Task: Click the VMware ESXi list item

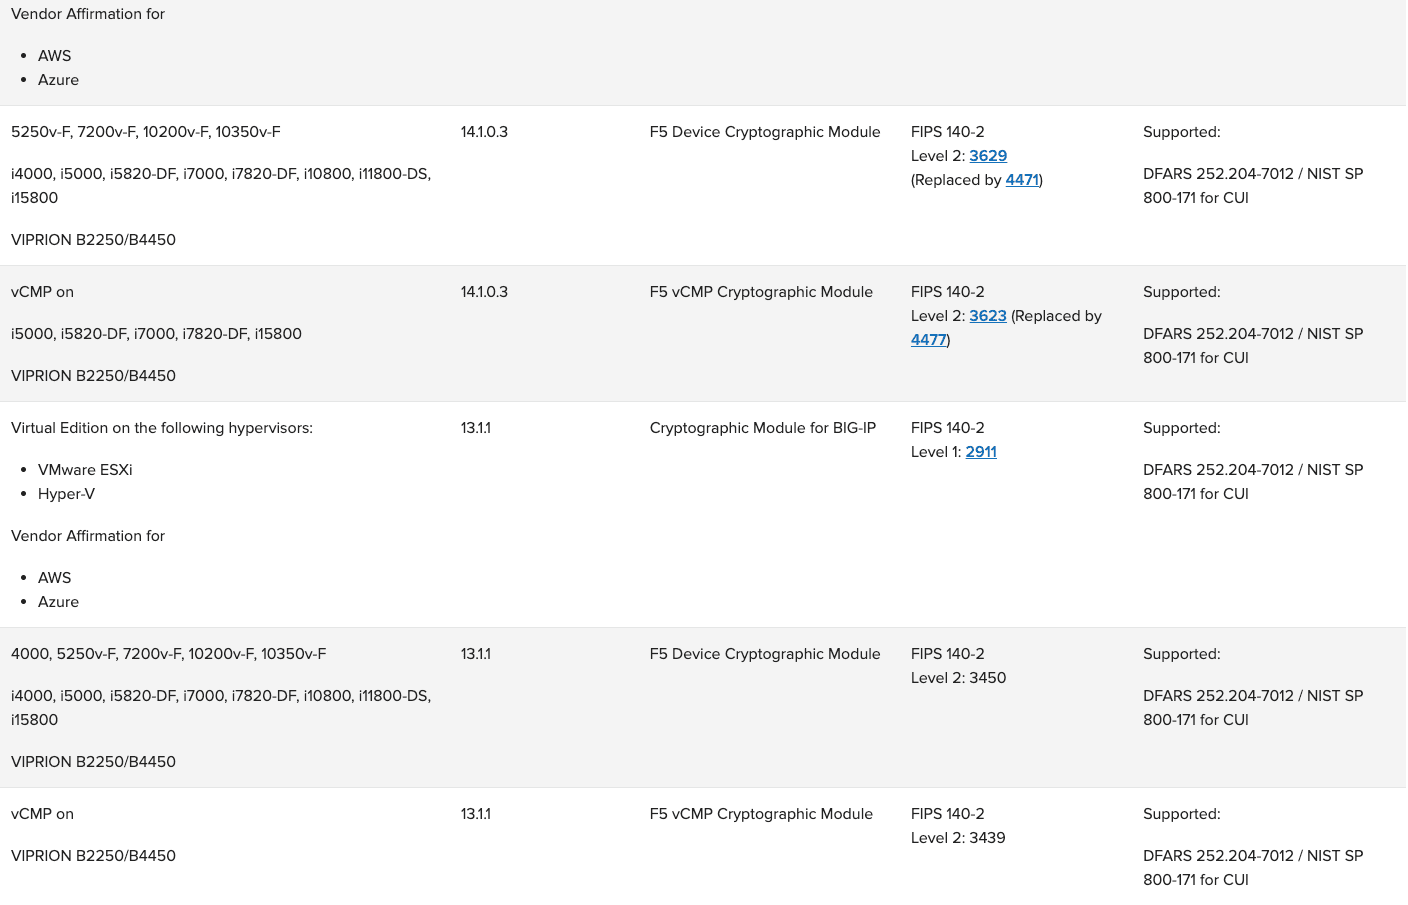Action: tap(85, 470)
